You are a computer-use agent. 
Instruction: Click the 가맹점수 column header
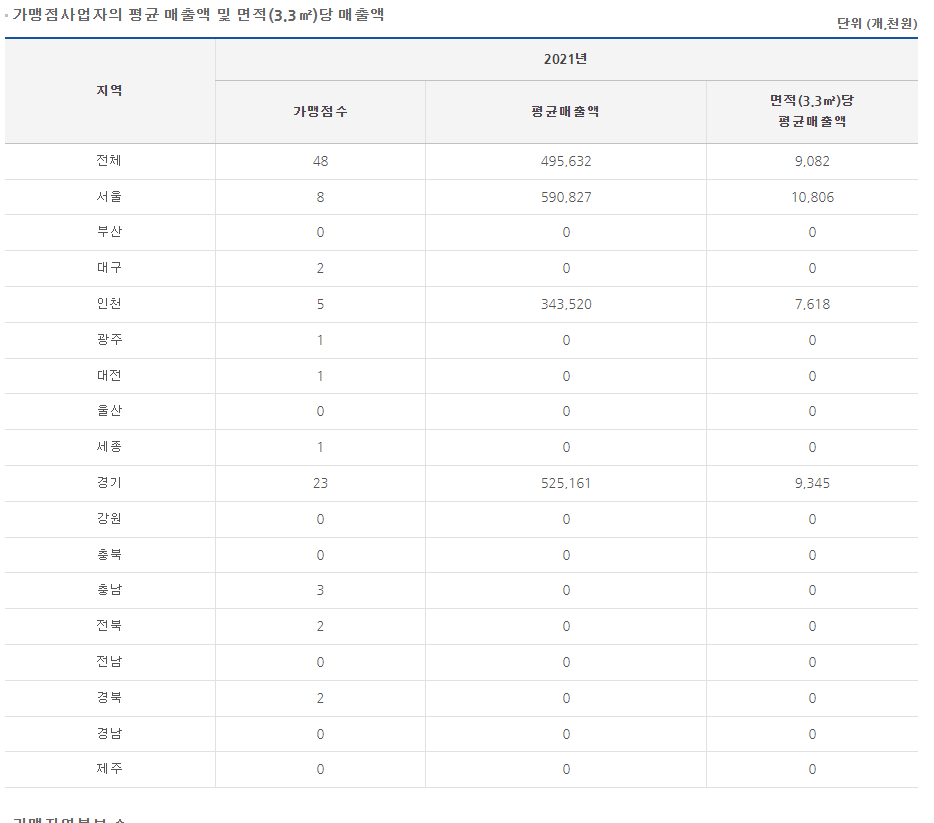(x=320, y=112)
